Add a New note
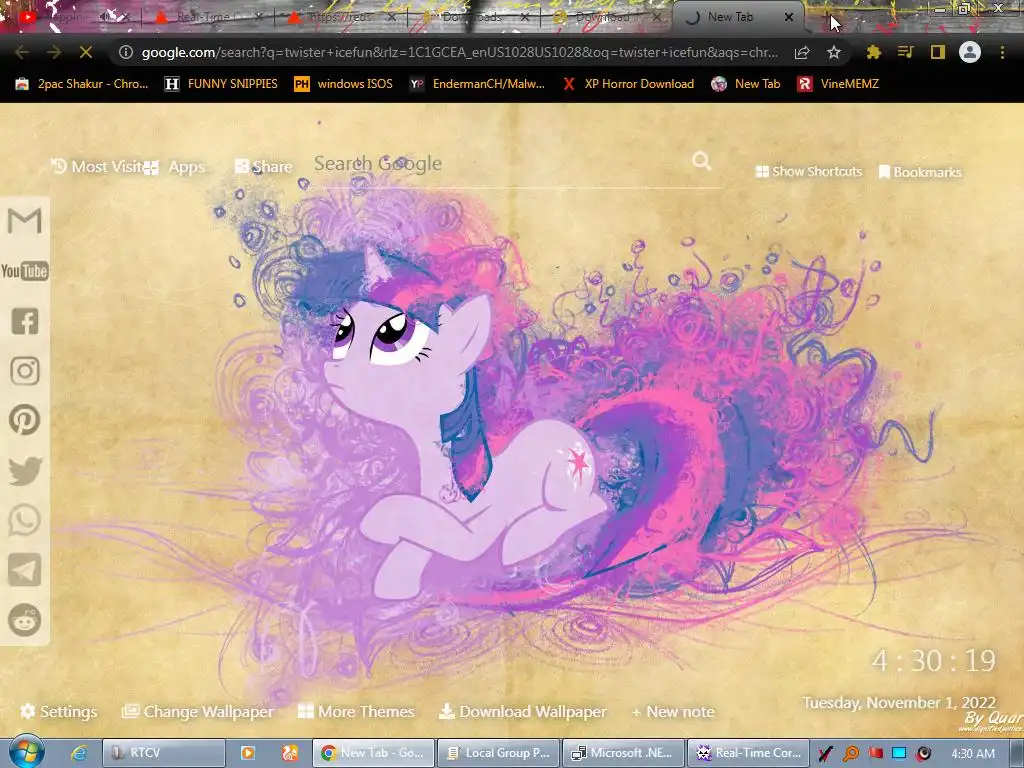 (x=673, y=711)
